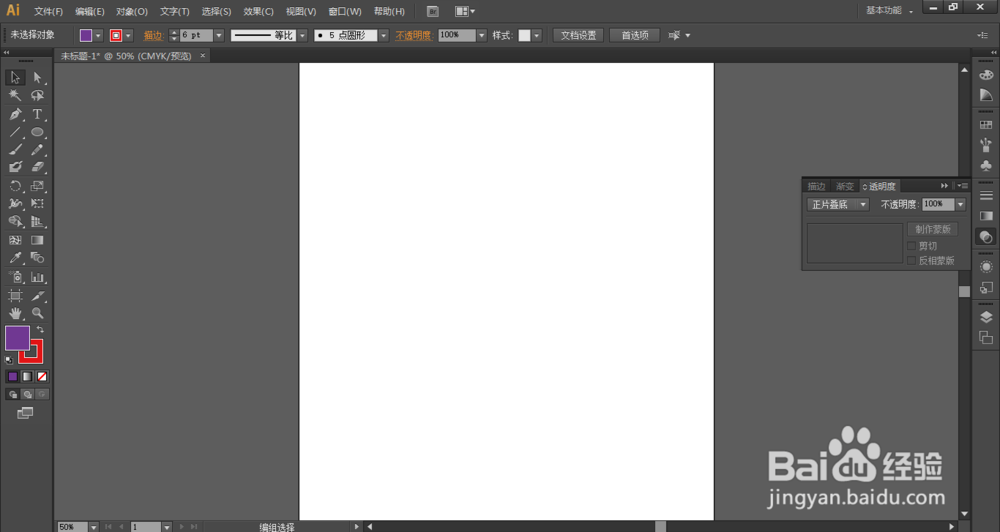This screenshot has height=532, width=1000.
Task: Select the Free Transform tool
Action: pyautogui.click(x=37, y=203)
